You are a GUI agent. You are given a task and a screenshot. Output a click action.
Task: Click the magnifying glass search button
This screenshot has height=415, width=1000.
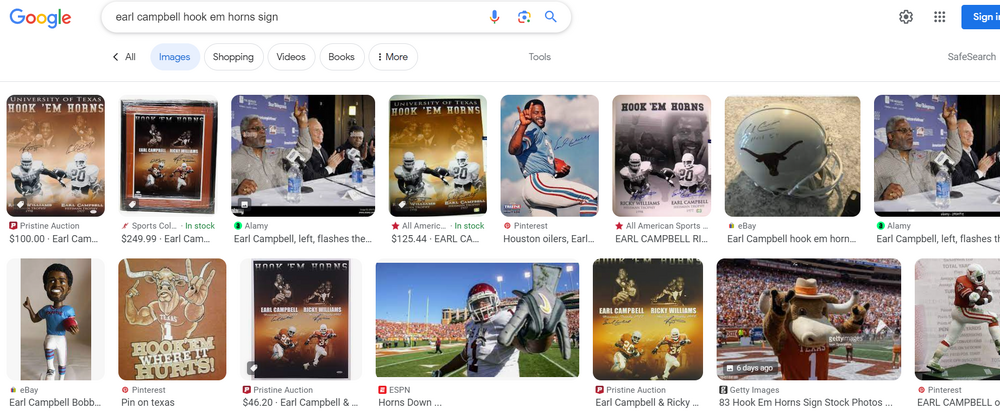551,17
